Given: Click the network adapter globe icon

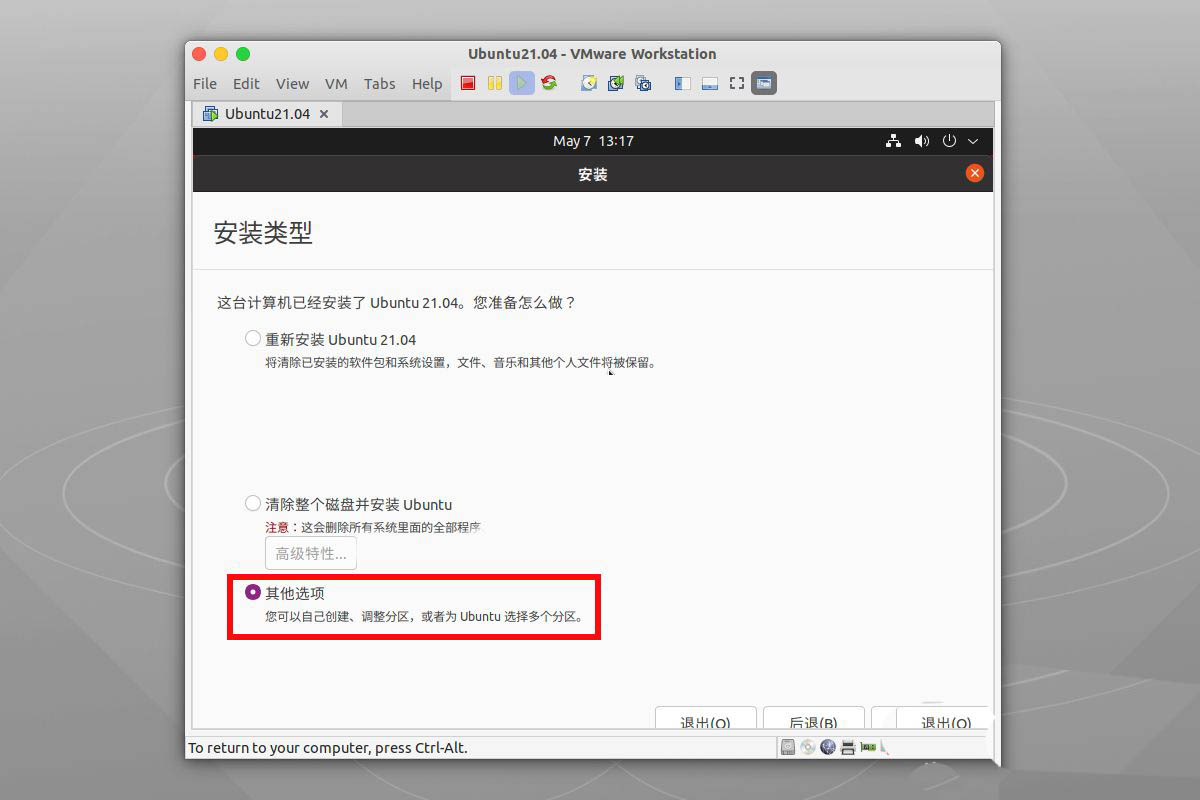Looking at the screenshot, I should click(x=828, y=747).
